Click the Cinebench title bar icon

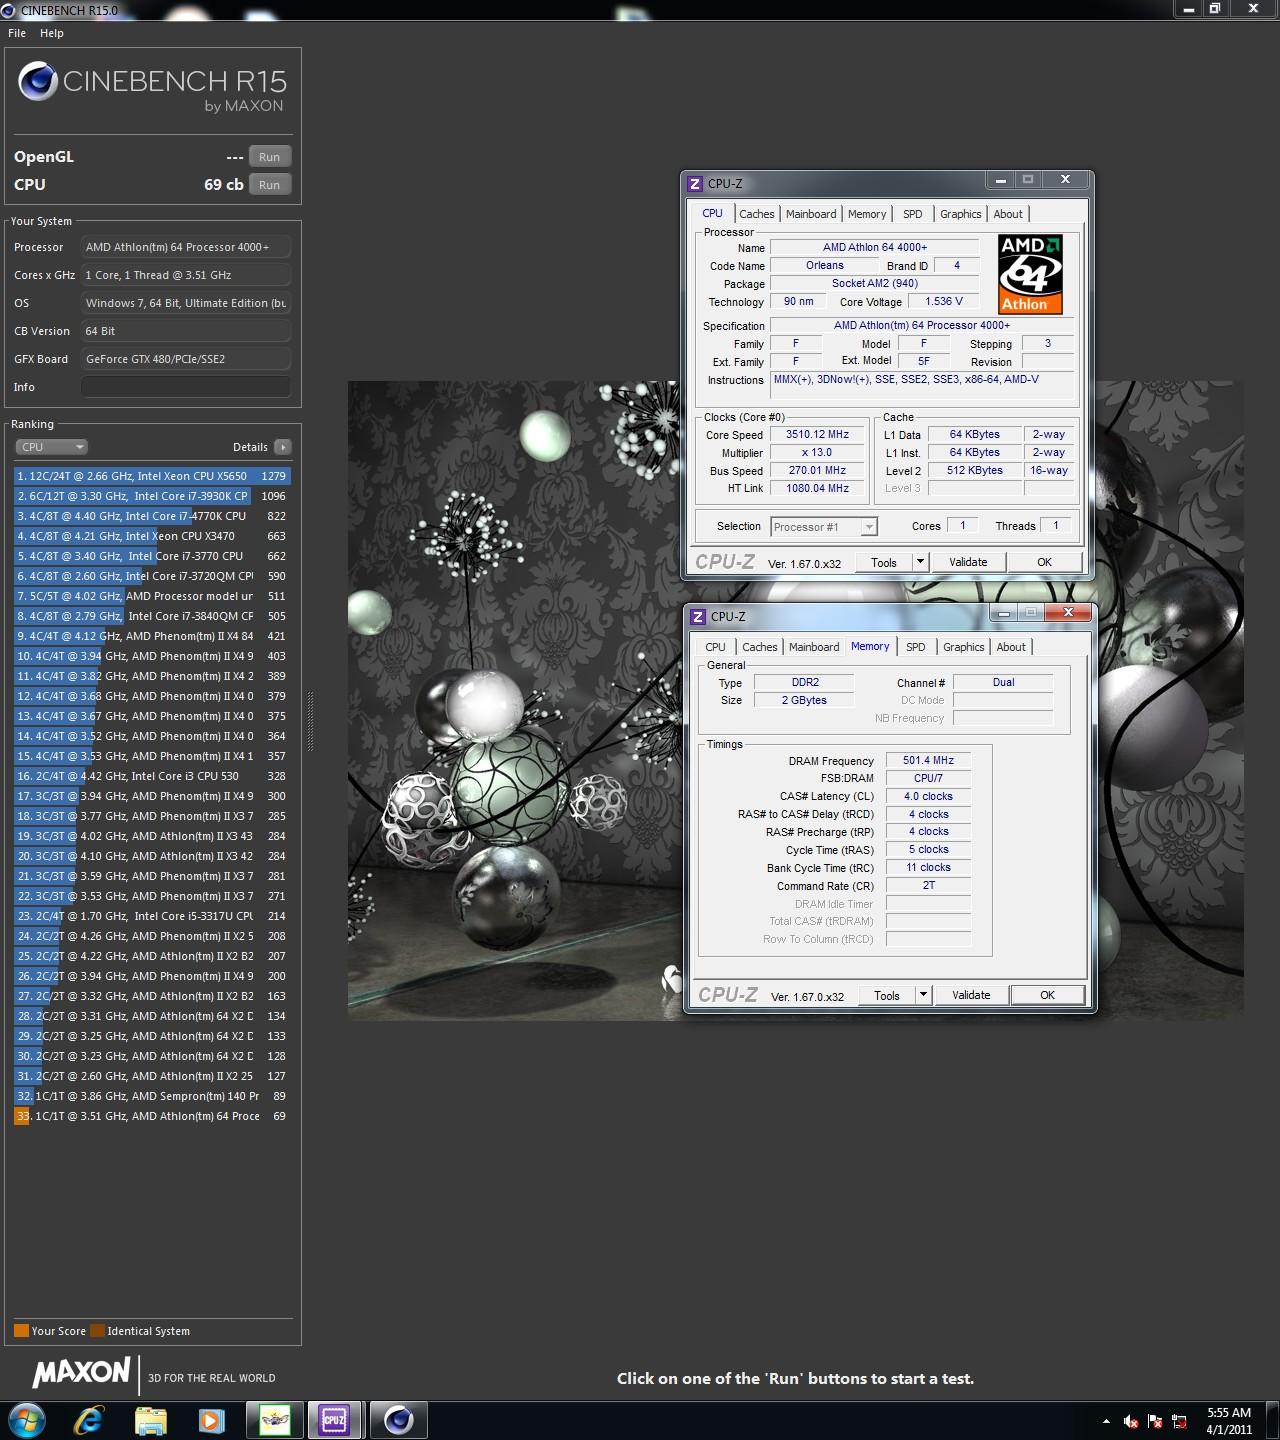pos(9,10)
